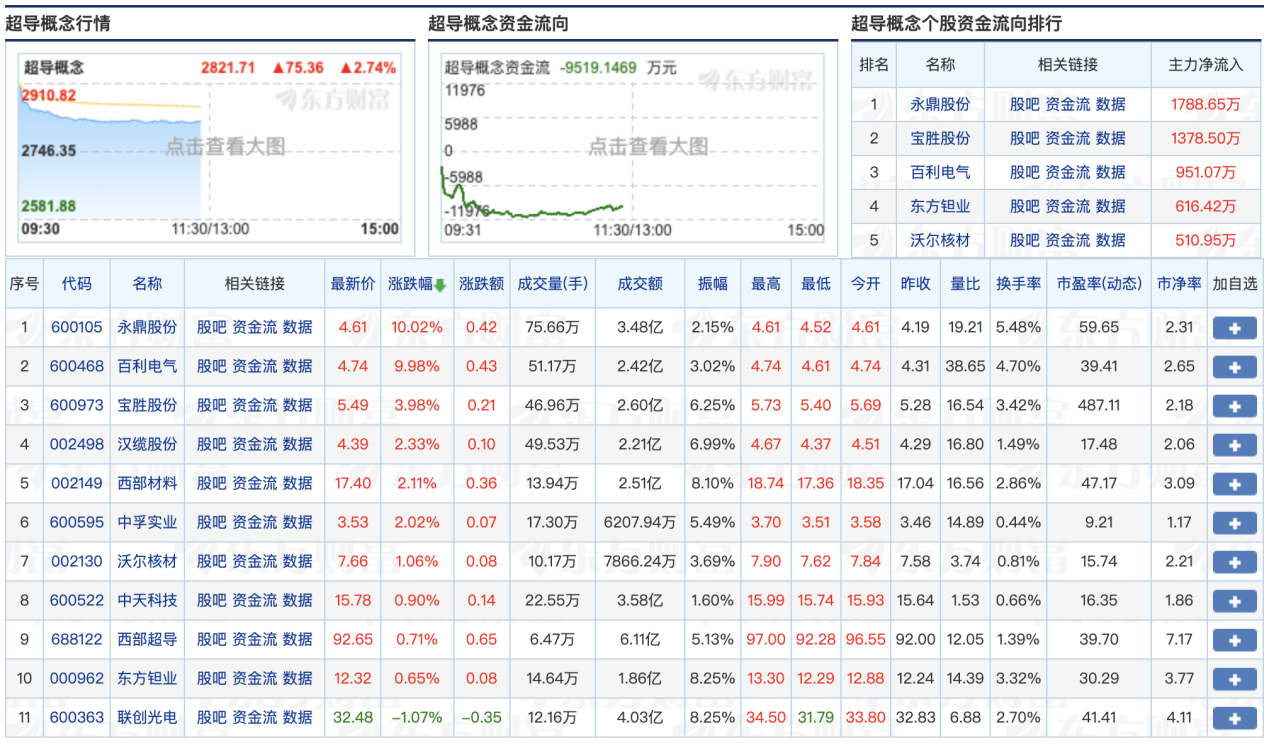Open 股吧 link for 永鼎股份 in main table
The height and width of the screenshot is (744, 1269).
[x=211, y=327]
